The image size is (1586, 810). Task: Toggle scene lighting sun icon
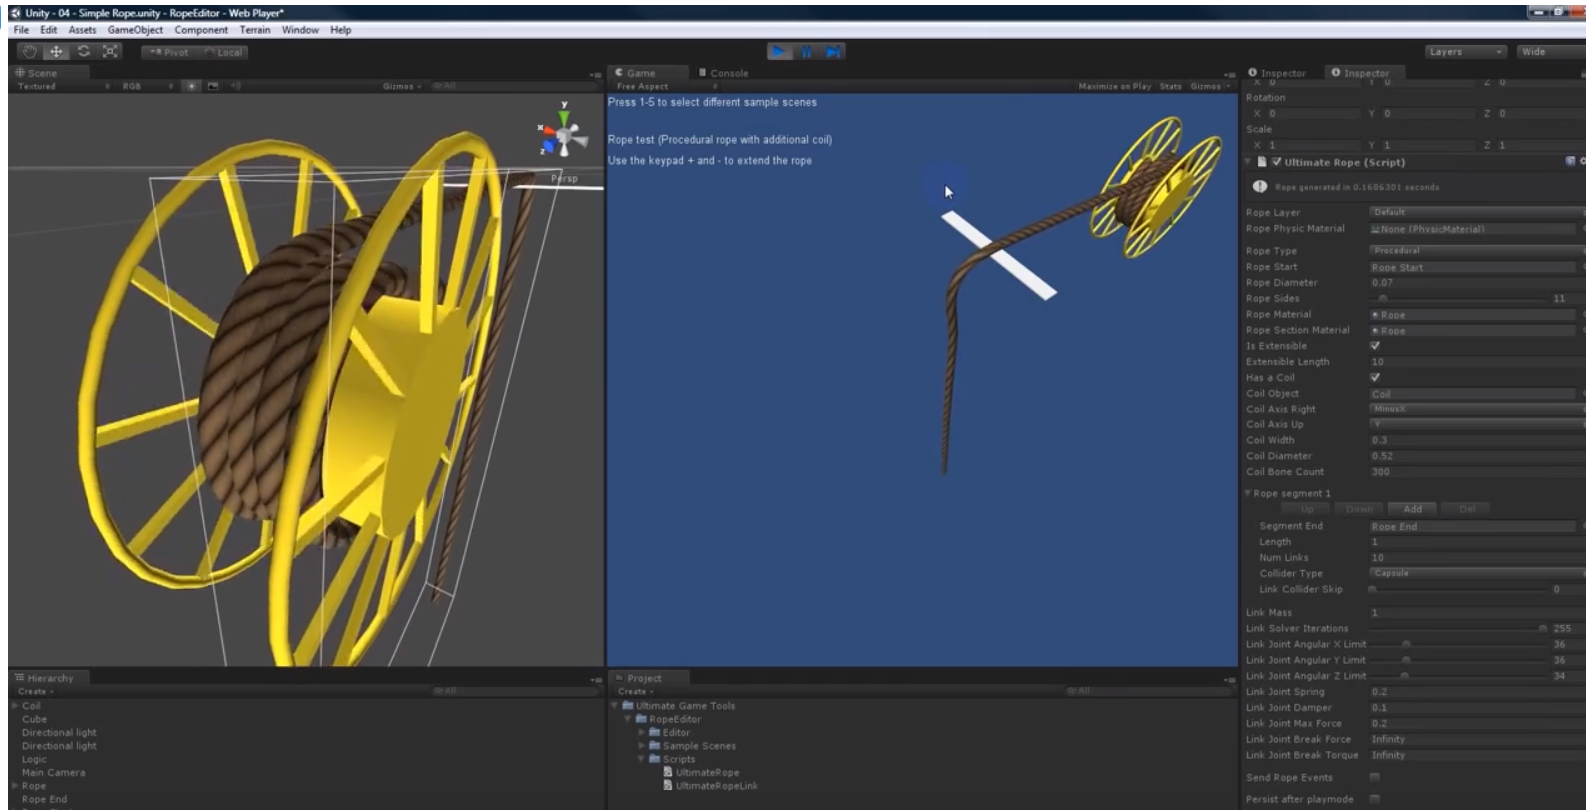coord(191,87)
